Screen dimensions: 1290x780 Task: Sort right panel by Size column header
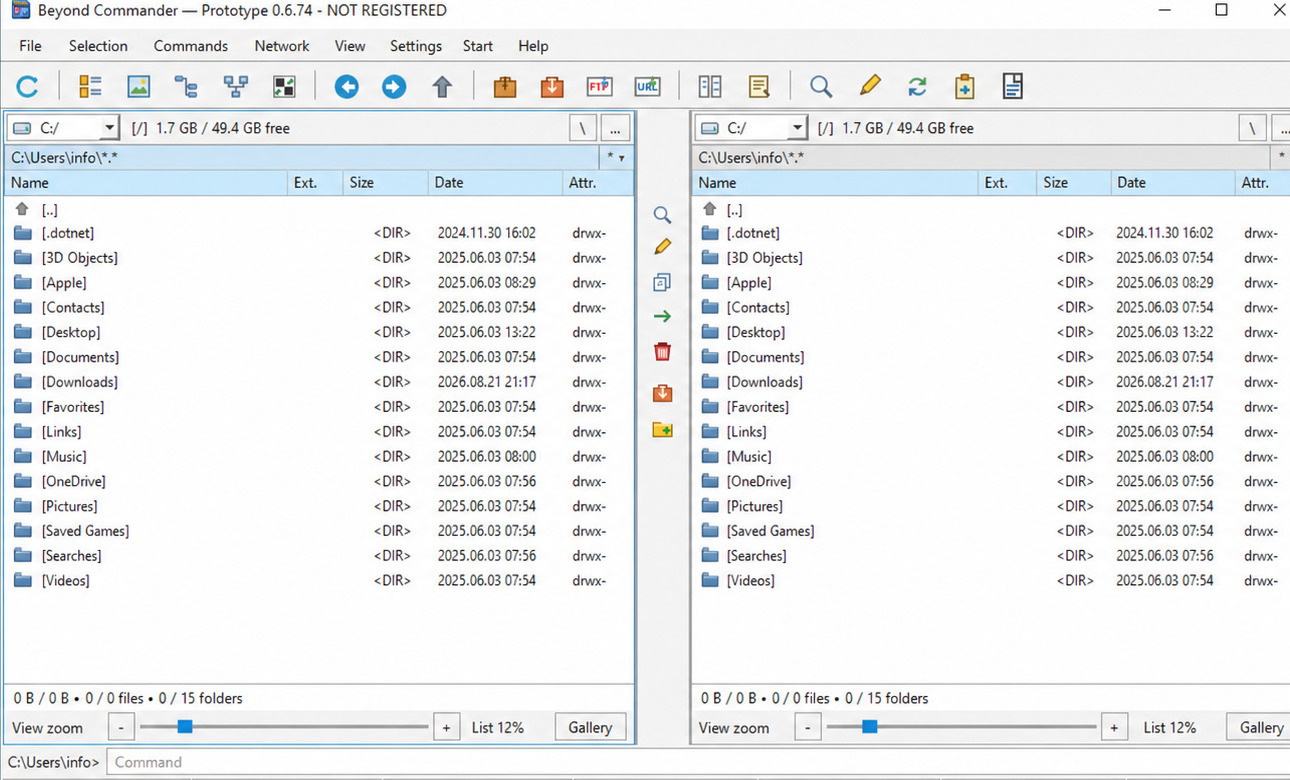(1073, 183)
